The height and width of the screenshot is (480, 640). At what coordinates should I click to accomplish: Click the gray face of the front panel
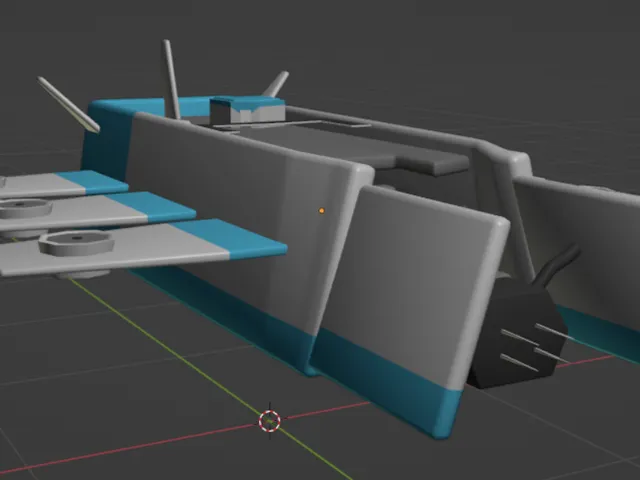point(420,280)
